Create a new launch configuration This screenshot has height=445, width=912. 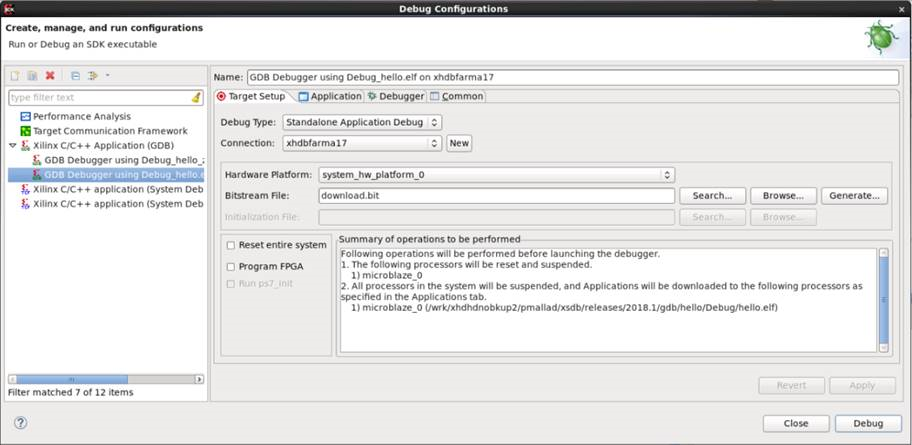point(15,76)
